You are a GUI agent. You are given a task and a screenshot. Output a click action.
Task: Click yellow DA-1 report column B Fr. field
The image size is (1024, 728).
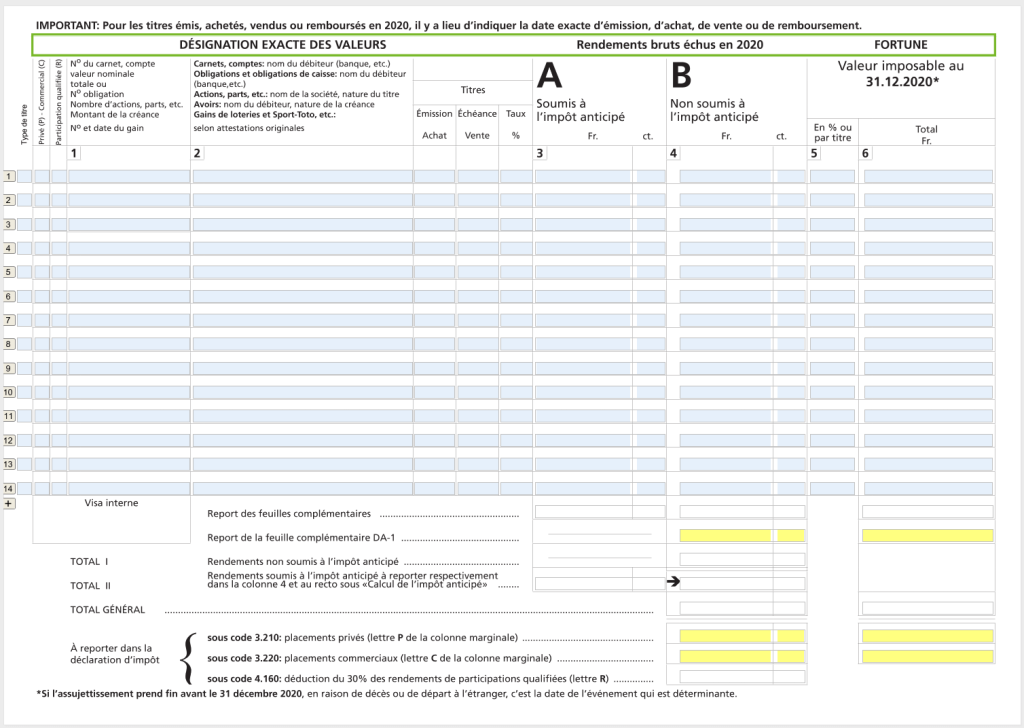(726, 535)
